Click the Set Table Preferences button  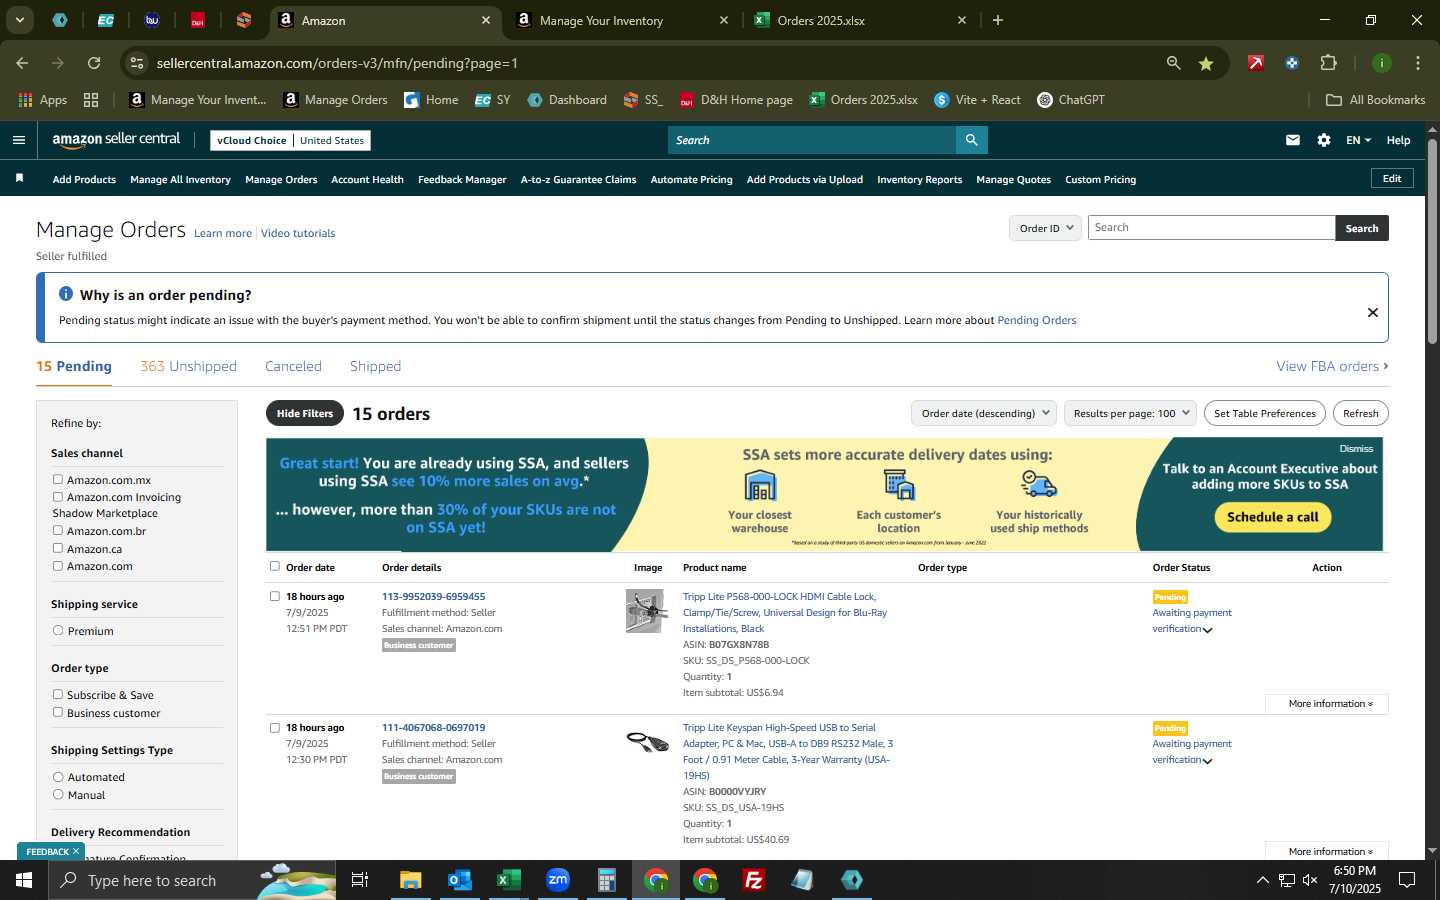(1264, 413)
